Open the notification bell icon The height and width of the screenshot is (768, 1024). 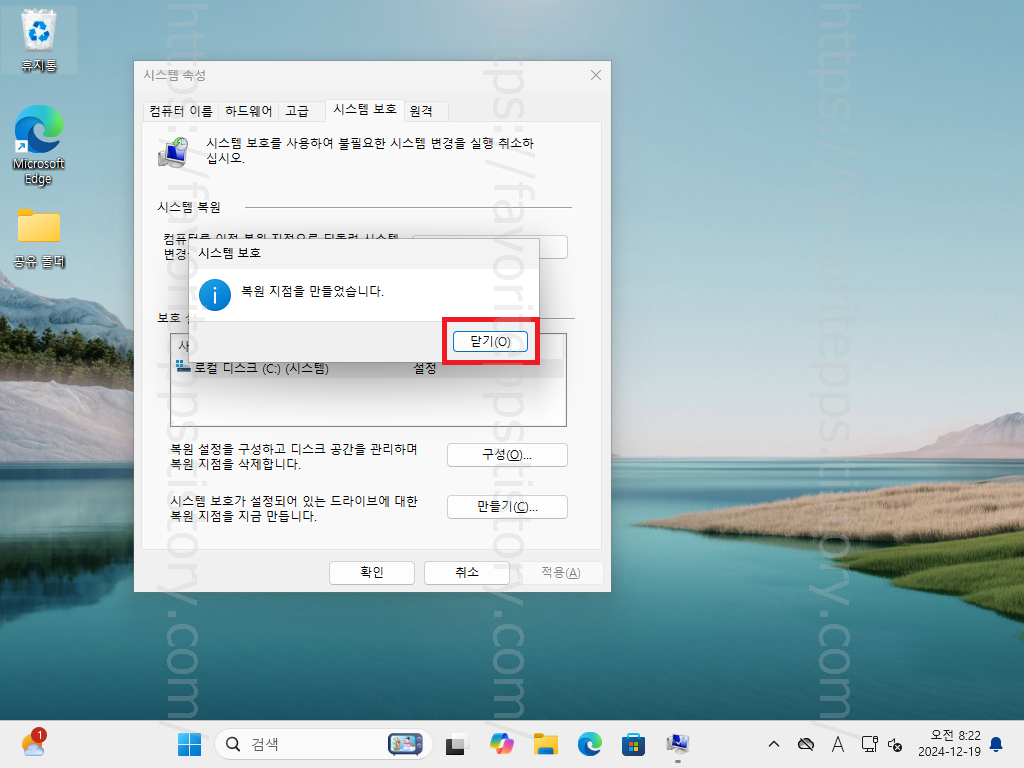(997, 744)
